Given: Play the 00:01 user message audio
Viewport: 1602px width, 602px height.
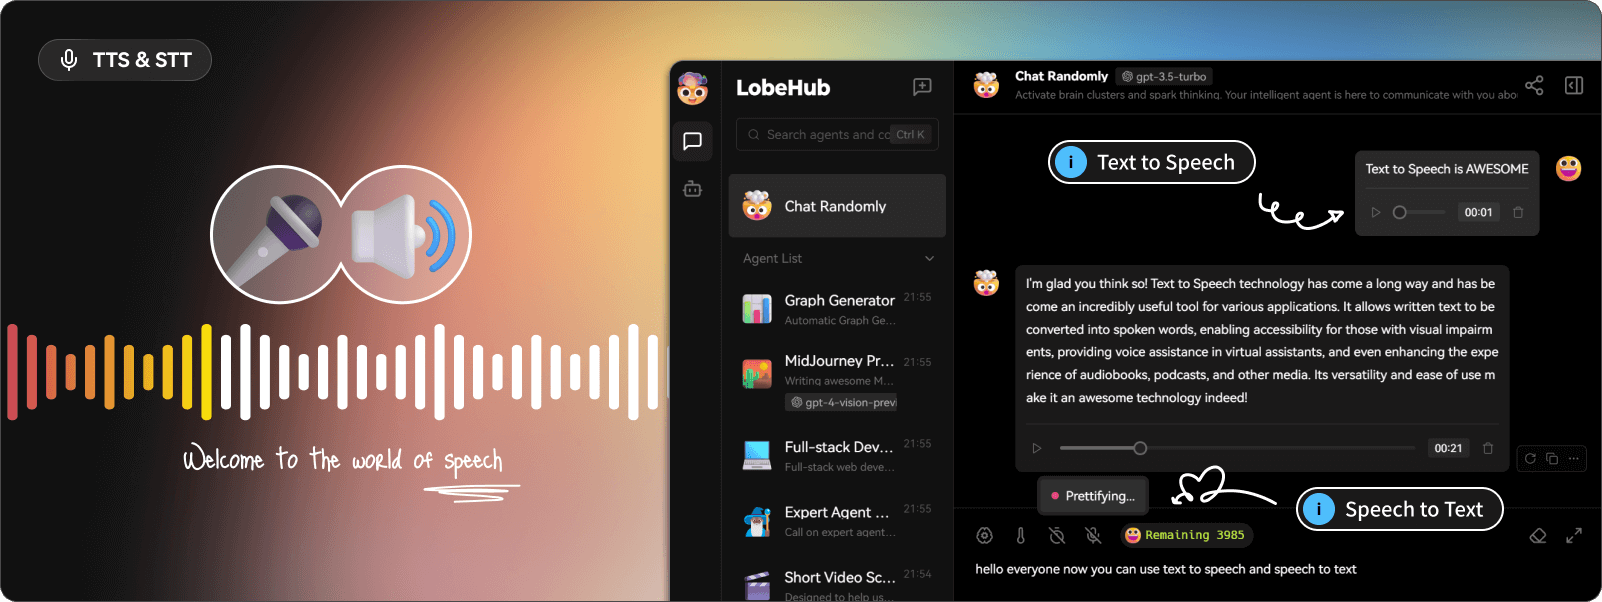Looking at the screenshot, I should coord(1376,212).
